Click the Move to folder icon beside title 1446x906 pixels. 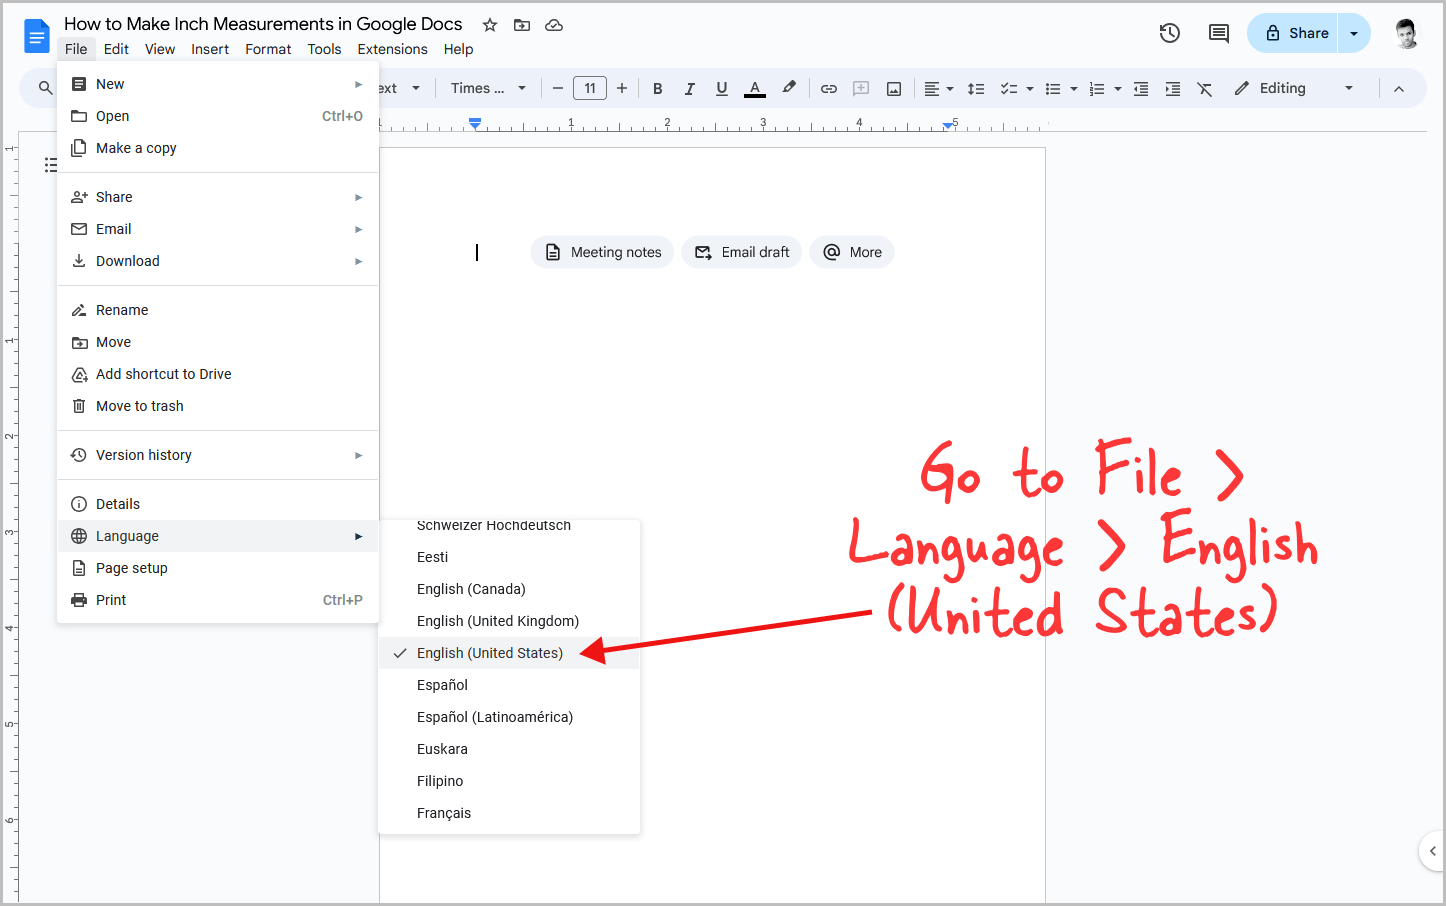click(522, 25)
